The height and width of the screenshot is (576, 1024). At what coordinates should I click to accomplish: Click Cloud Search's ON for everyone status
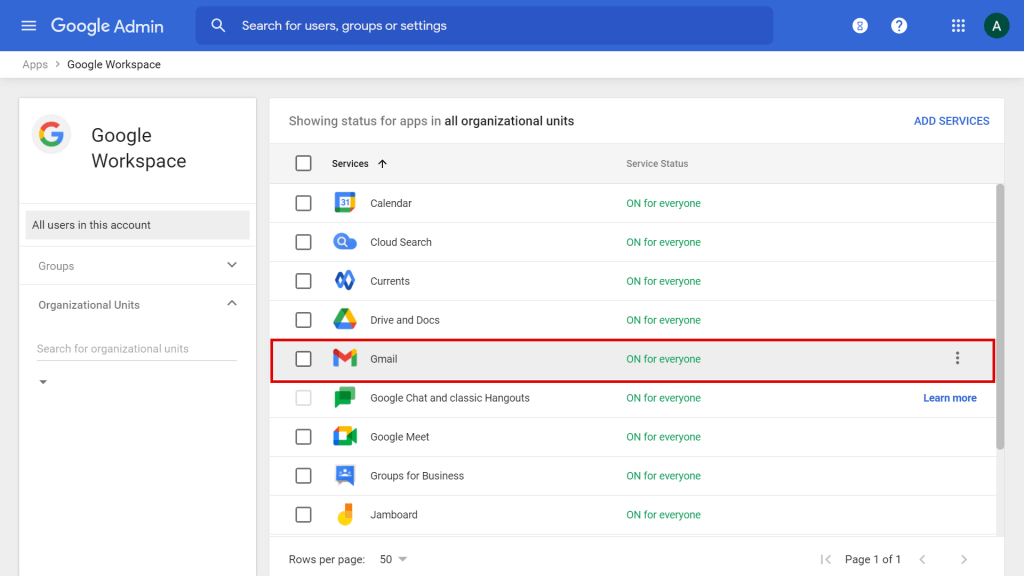coord(663,242)
